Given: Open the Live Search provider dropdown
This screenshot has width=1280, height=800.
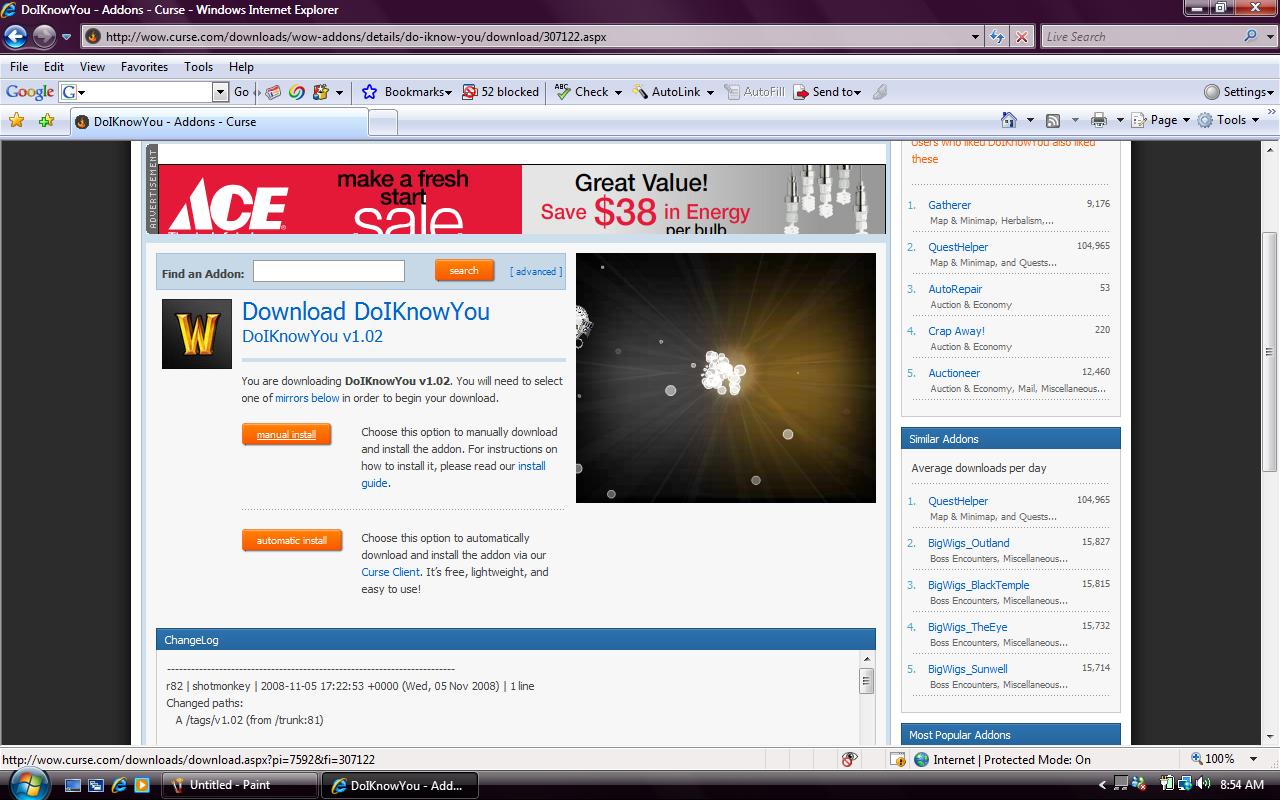Looking at the screenshot, I should pos(1269,37).
